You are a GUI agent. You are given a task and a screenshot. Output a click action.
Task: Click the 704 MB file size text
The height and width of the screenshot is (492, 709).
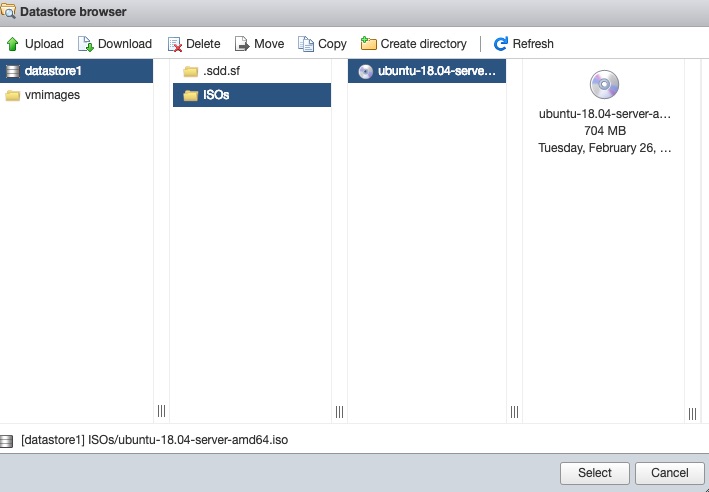[605, 131]
